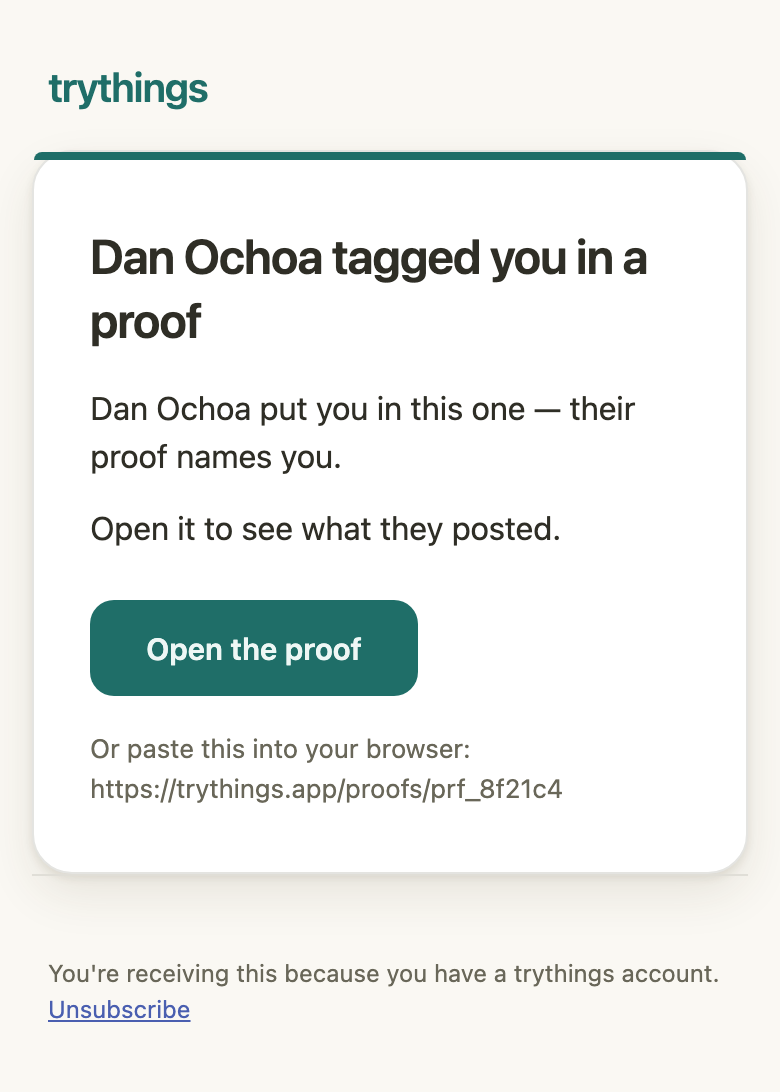This screenshot has height=1092, width=780.
Task: Click the word "browser:" above the URL
Action: (419, 749)
